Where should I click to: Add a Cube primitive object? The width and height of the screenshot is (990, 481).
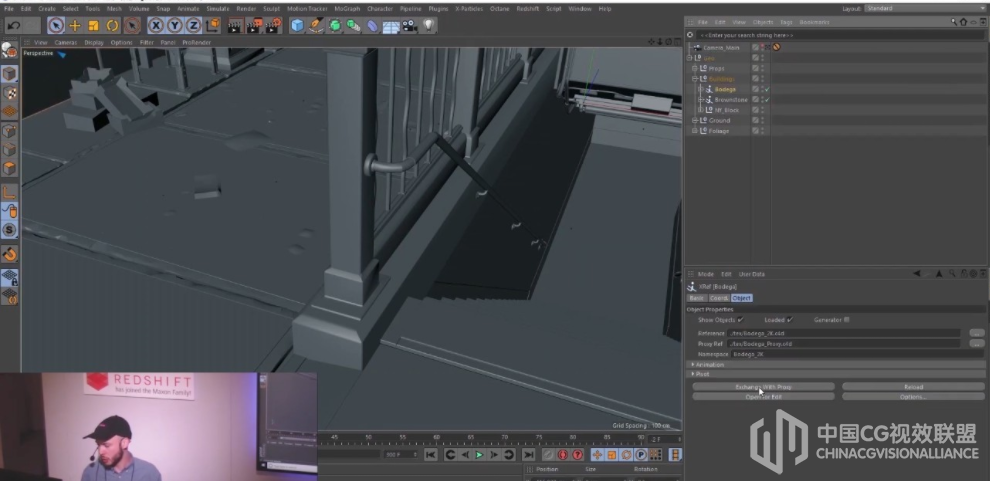click(297, 25)
